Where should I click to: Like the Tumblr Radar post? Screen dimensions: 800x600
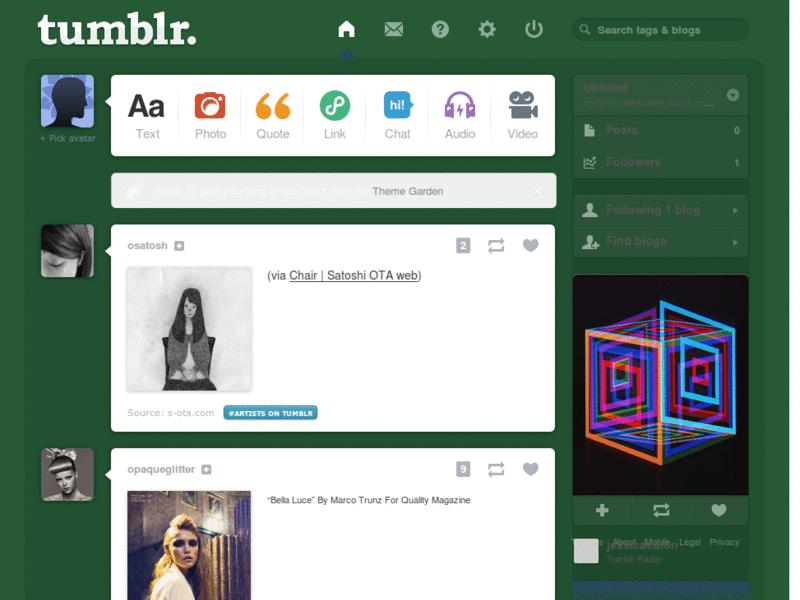719,510
